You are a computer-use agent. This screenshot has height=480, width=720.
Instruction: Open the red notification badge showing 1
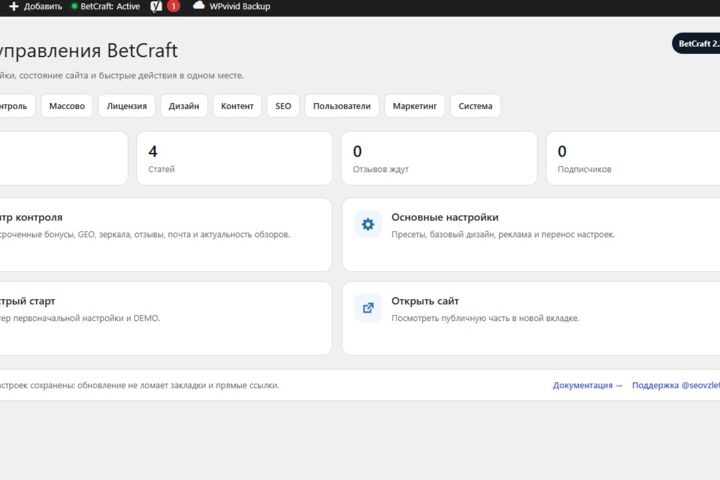click(174, 6)
